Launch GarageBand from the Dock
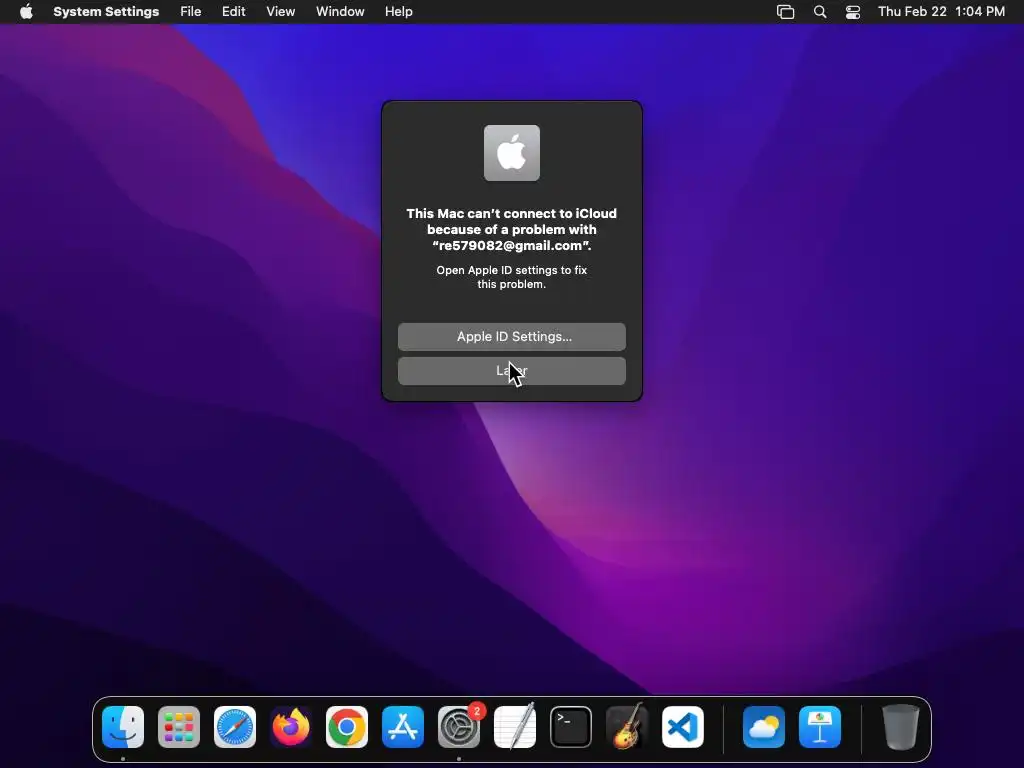1024x768 pixels. tap(627, 727)
